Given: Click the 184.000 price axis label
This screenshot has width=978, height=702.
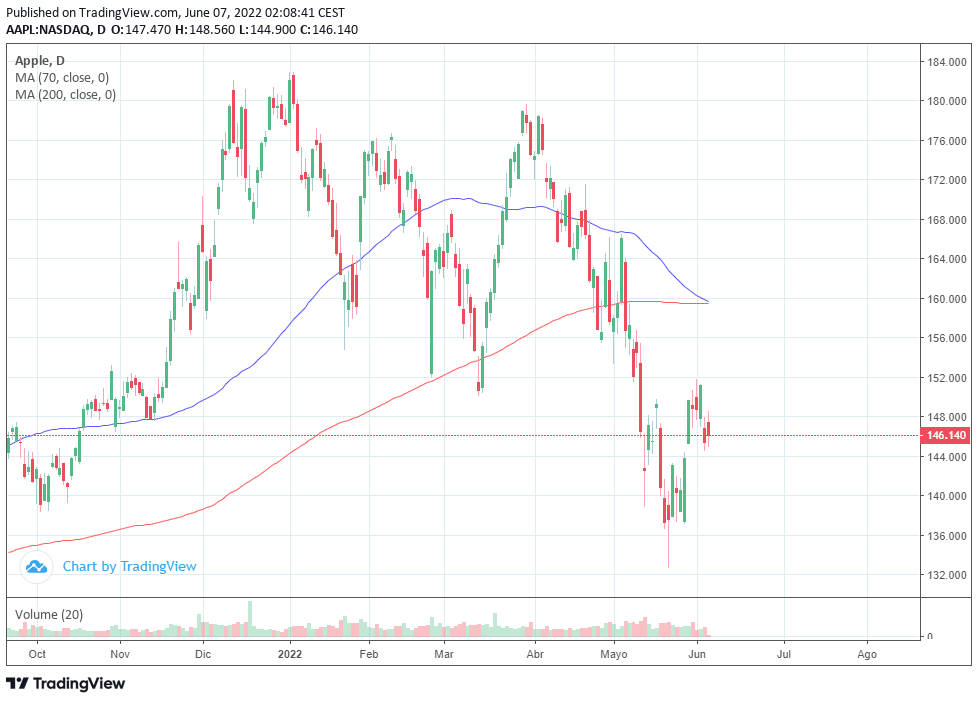Looking at the screenshot, I should click(947, 62).
